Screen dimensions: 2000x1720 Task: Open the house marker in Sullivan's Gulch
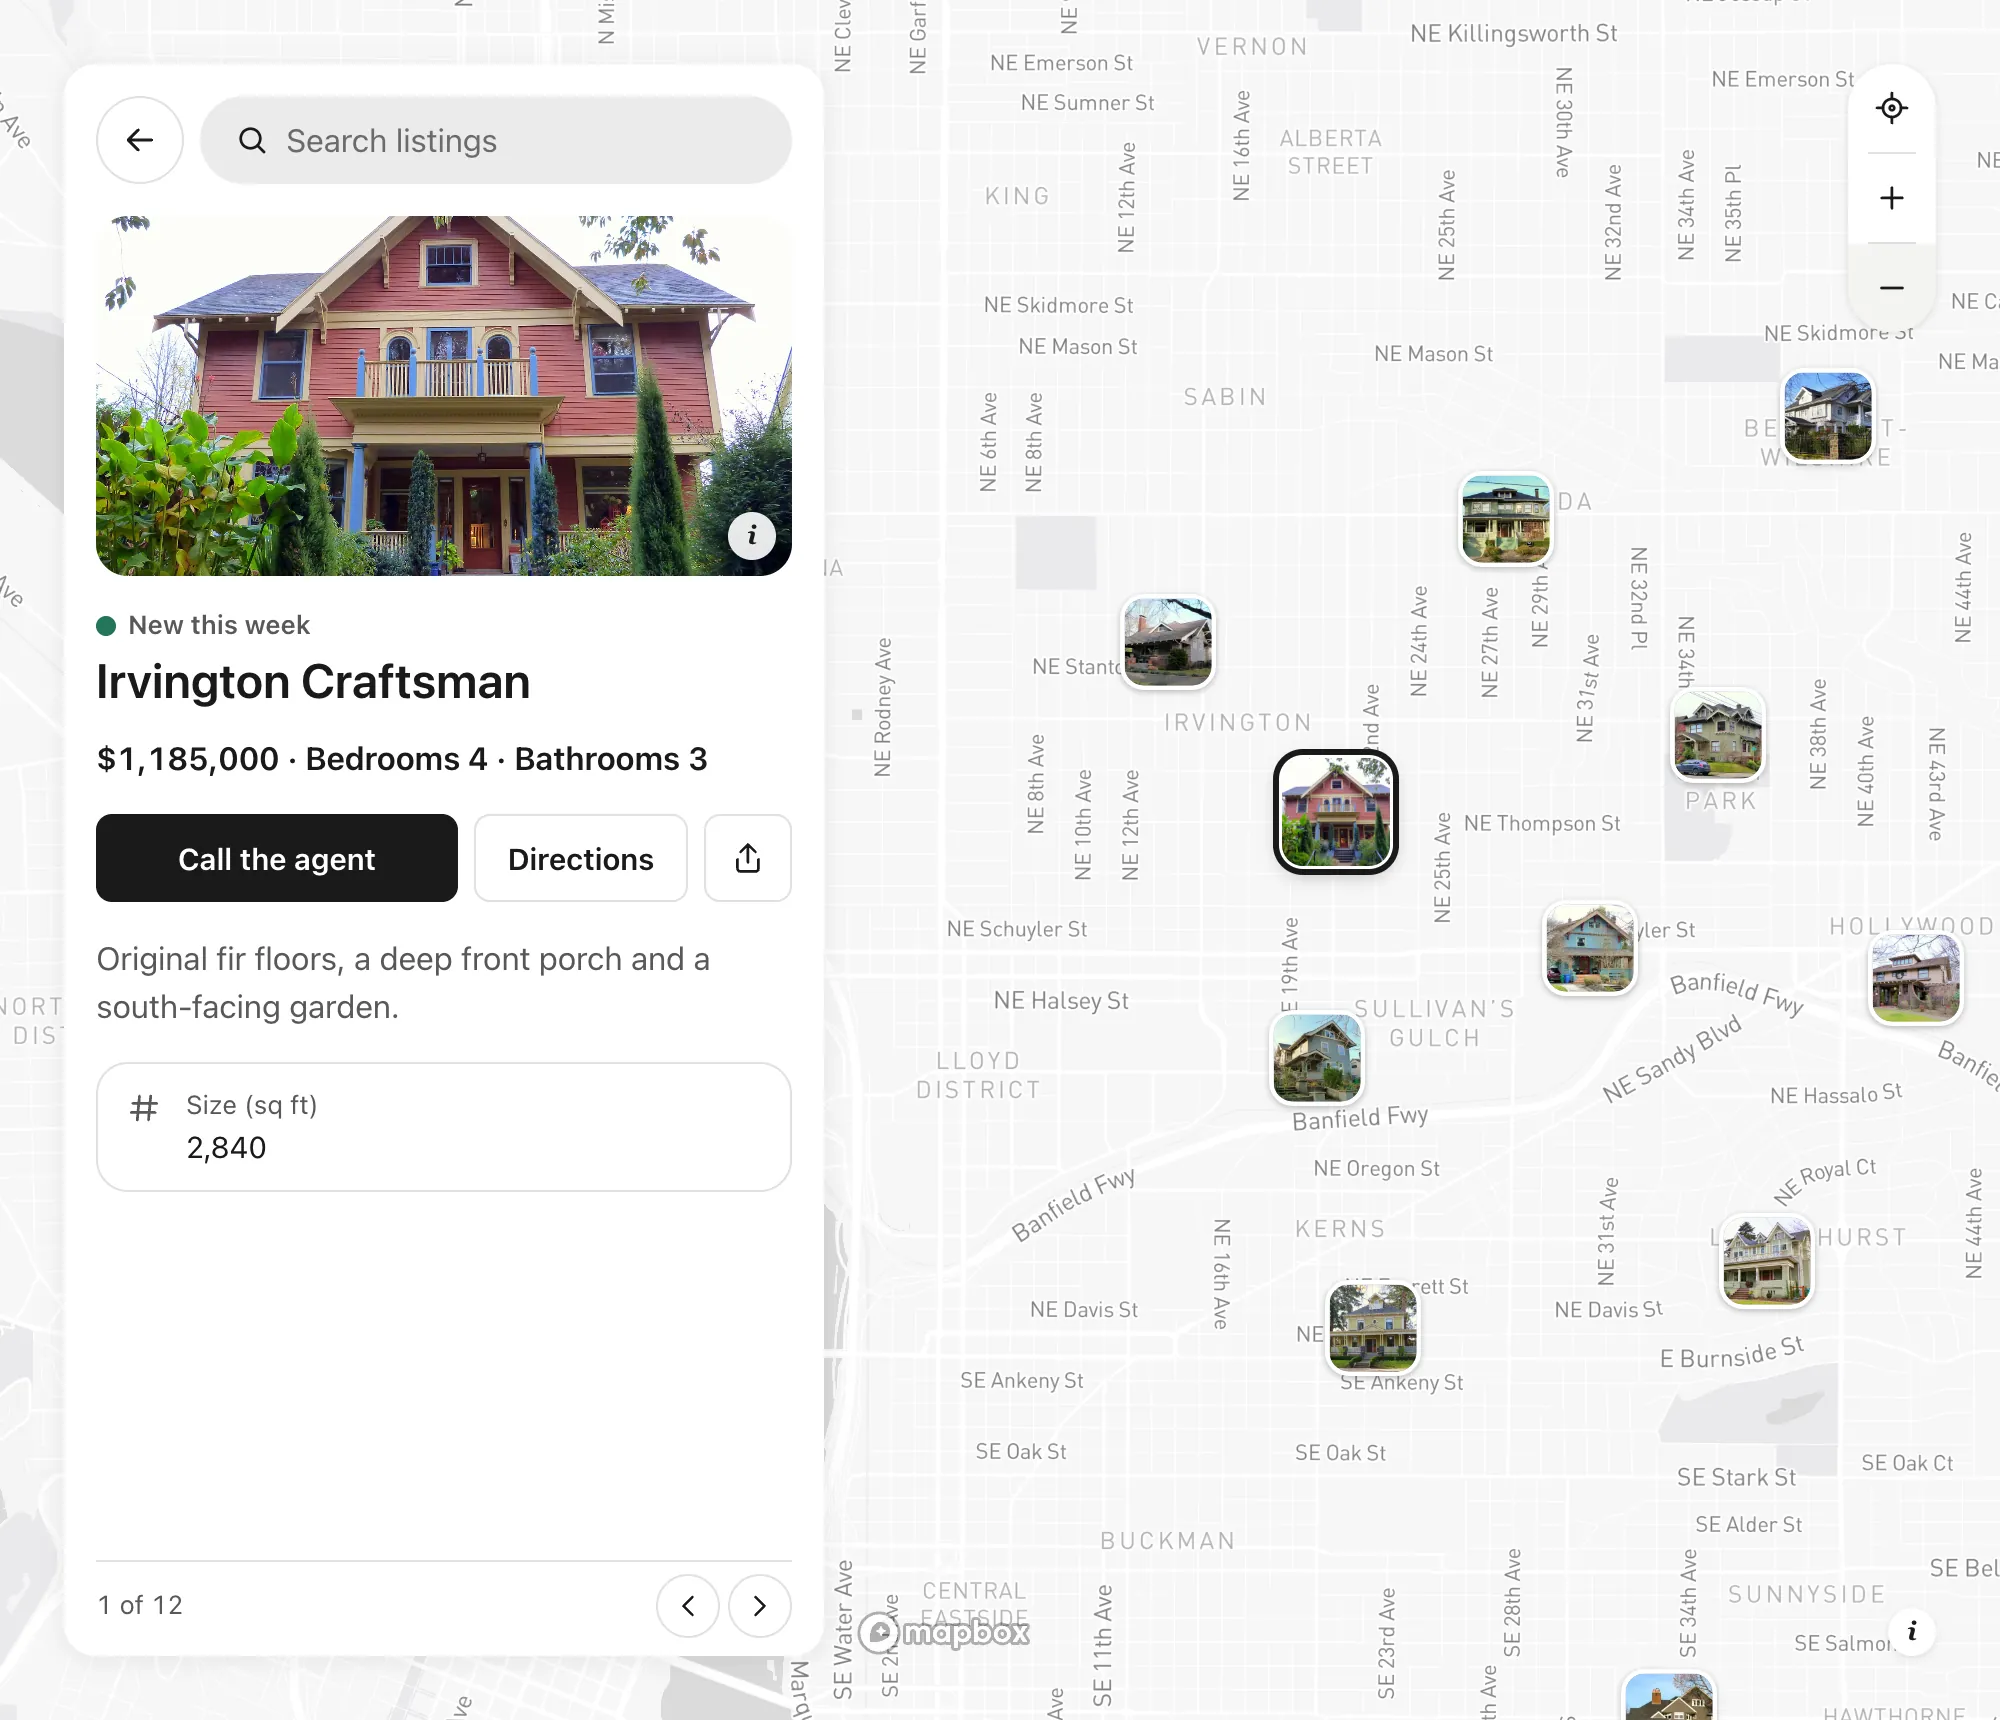(x=1317, y=1058)
